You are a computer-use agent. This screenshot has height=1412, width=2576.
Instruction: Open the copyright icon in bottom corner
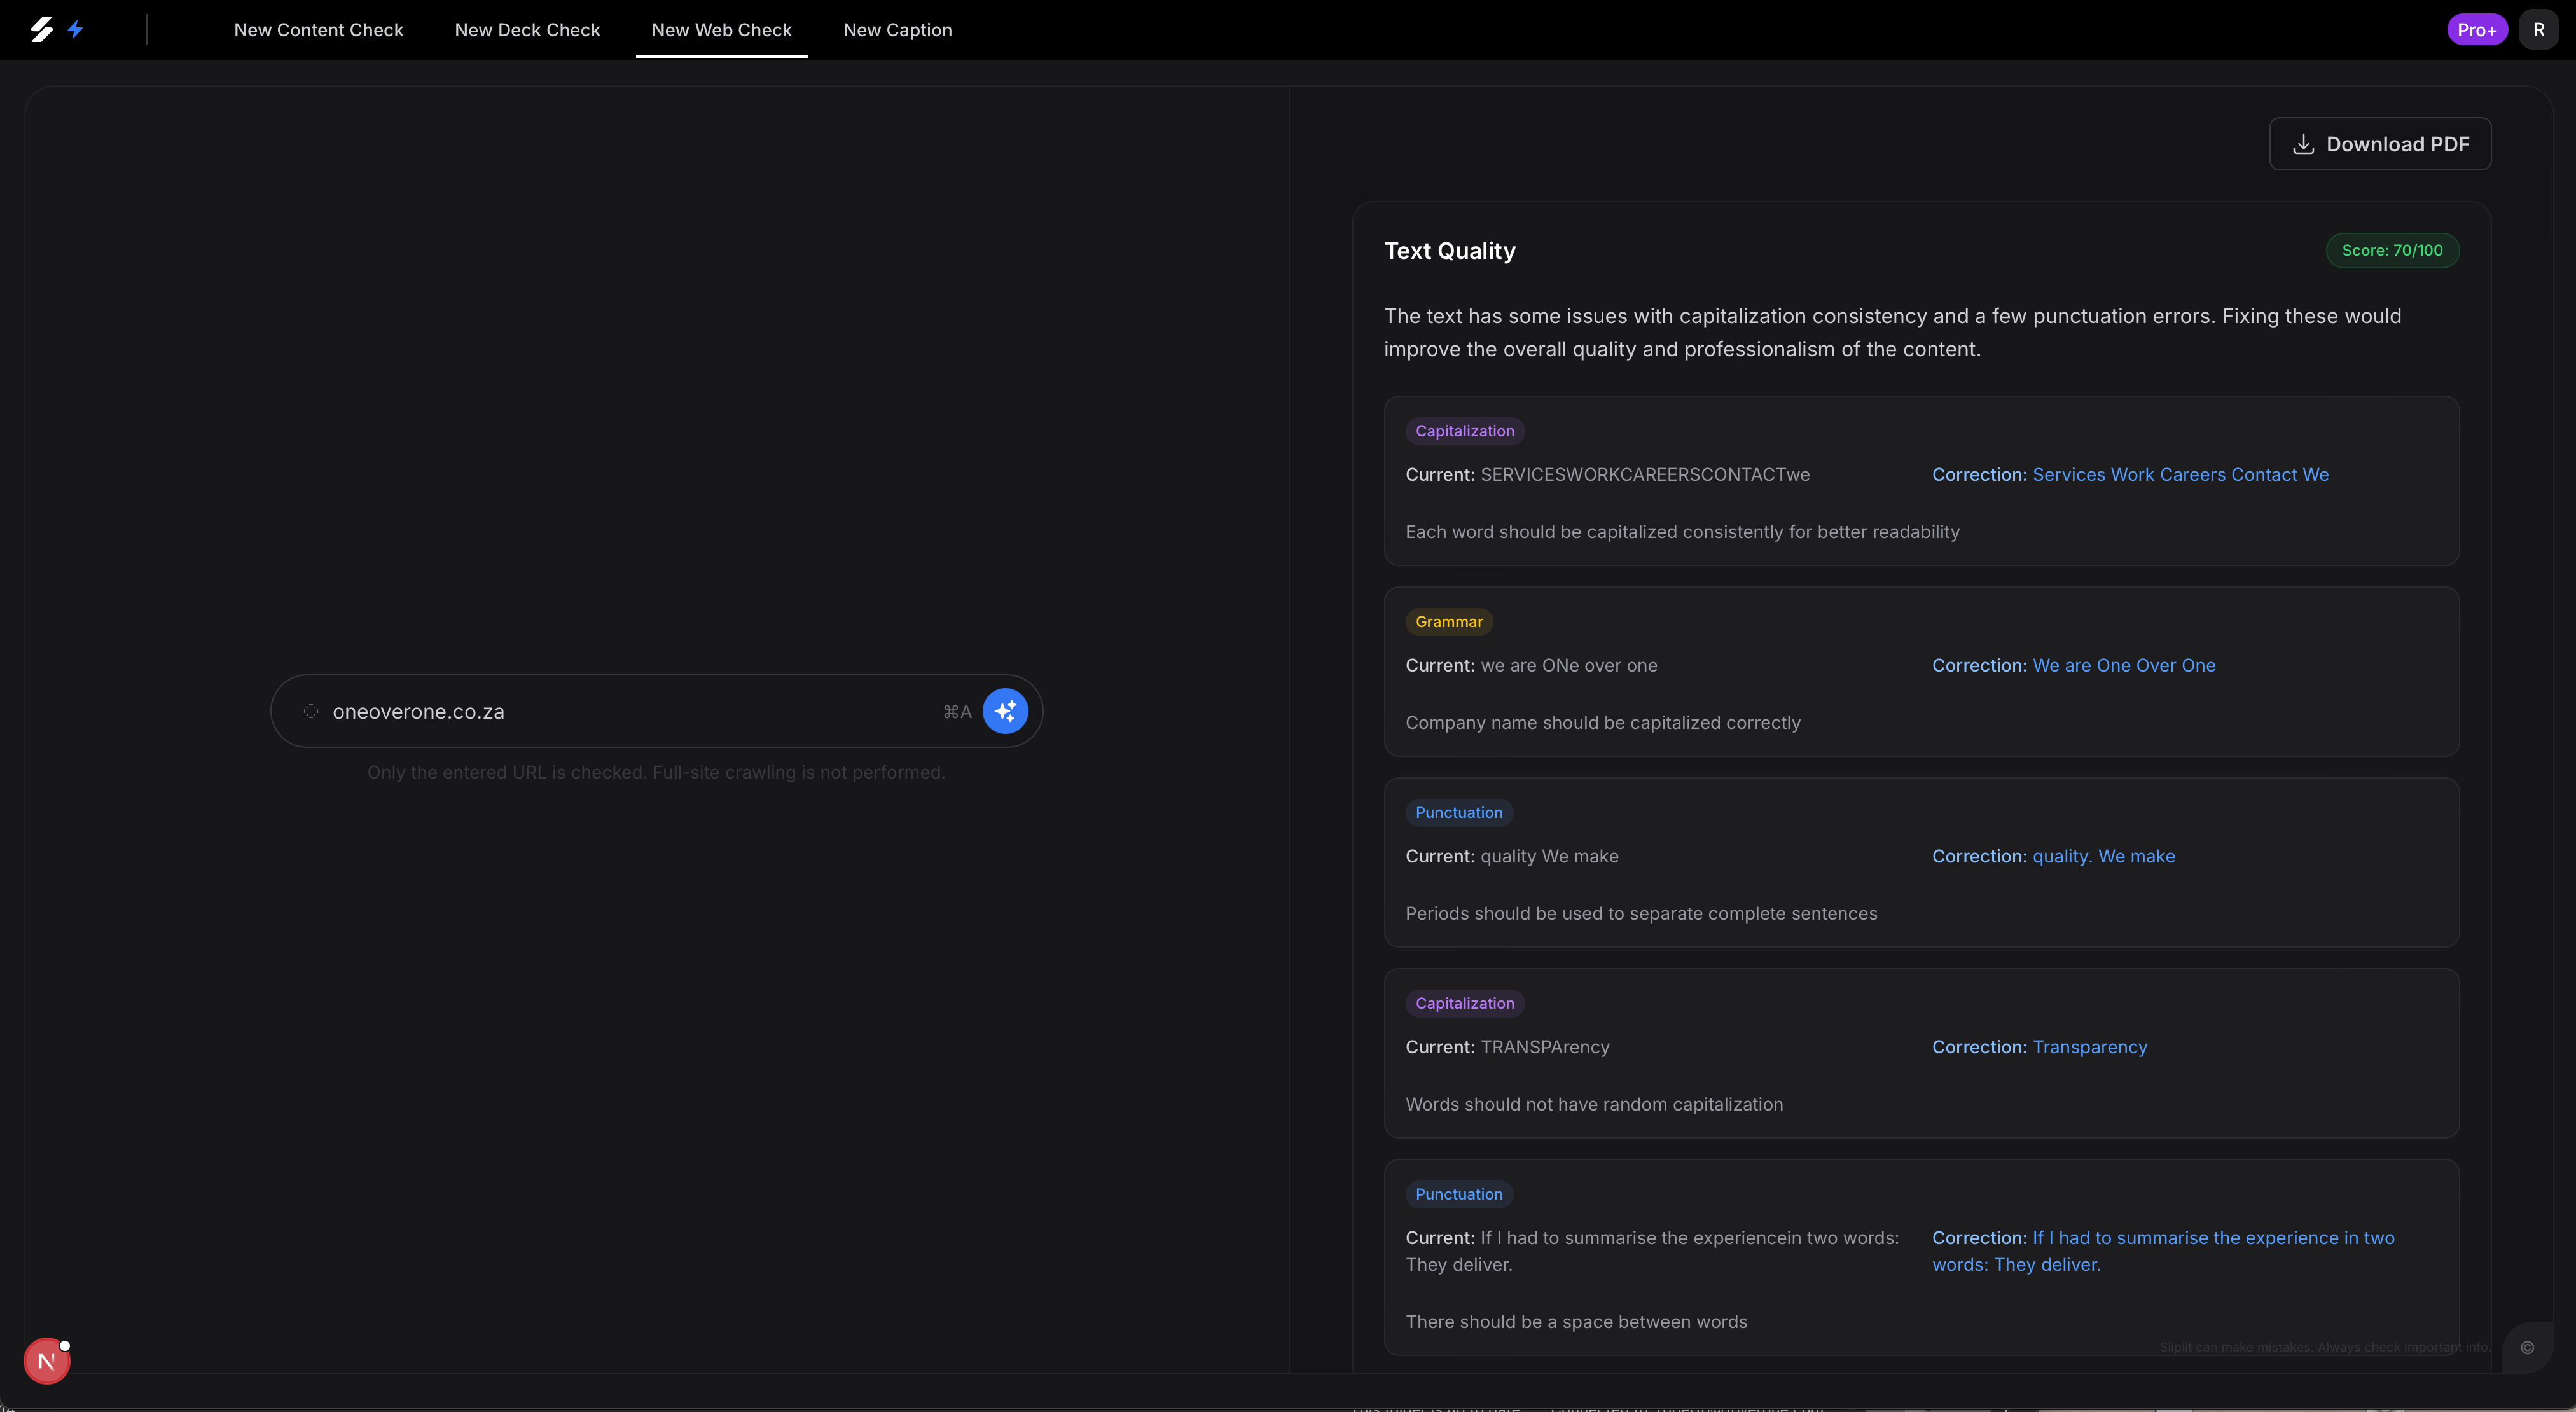coord(2527,1347)
